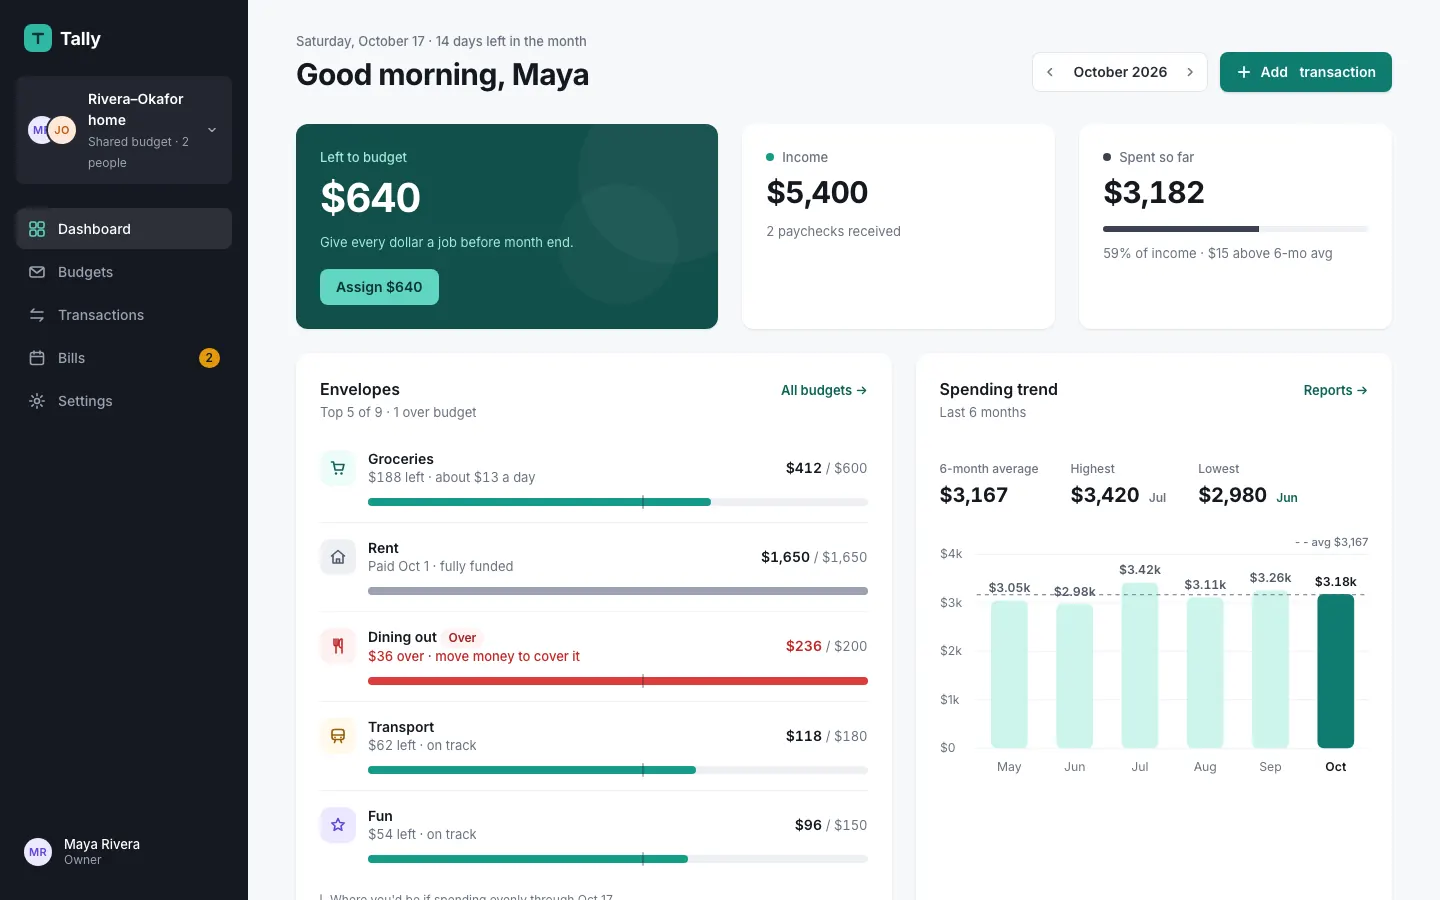Open the Budgets menu item
This screenshot has height=900, width=1440.
click(x=124, y=272)
